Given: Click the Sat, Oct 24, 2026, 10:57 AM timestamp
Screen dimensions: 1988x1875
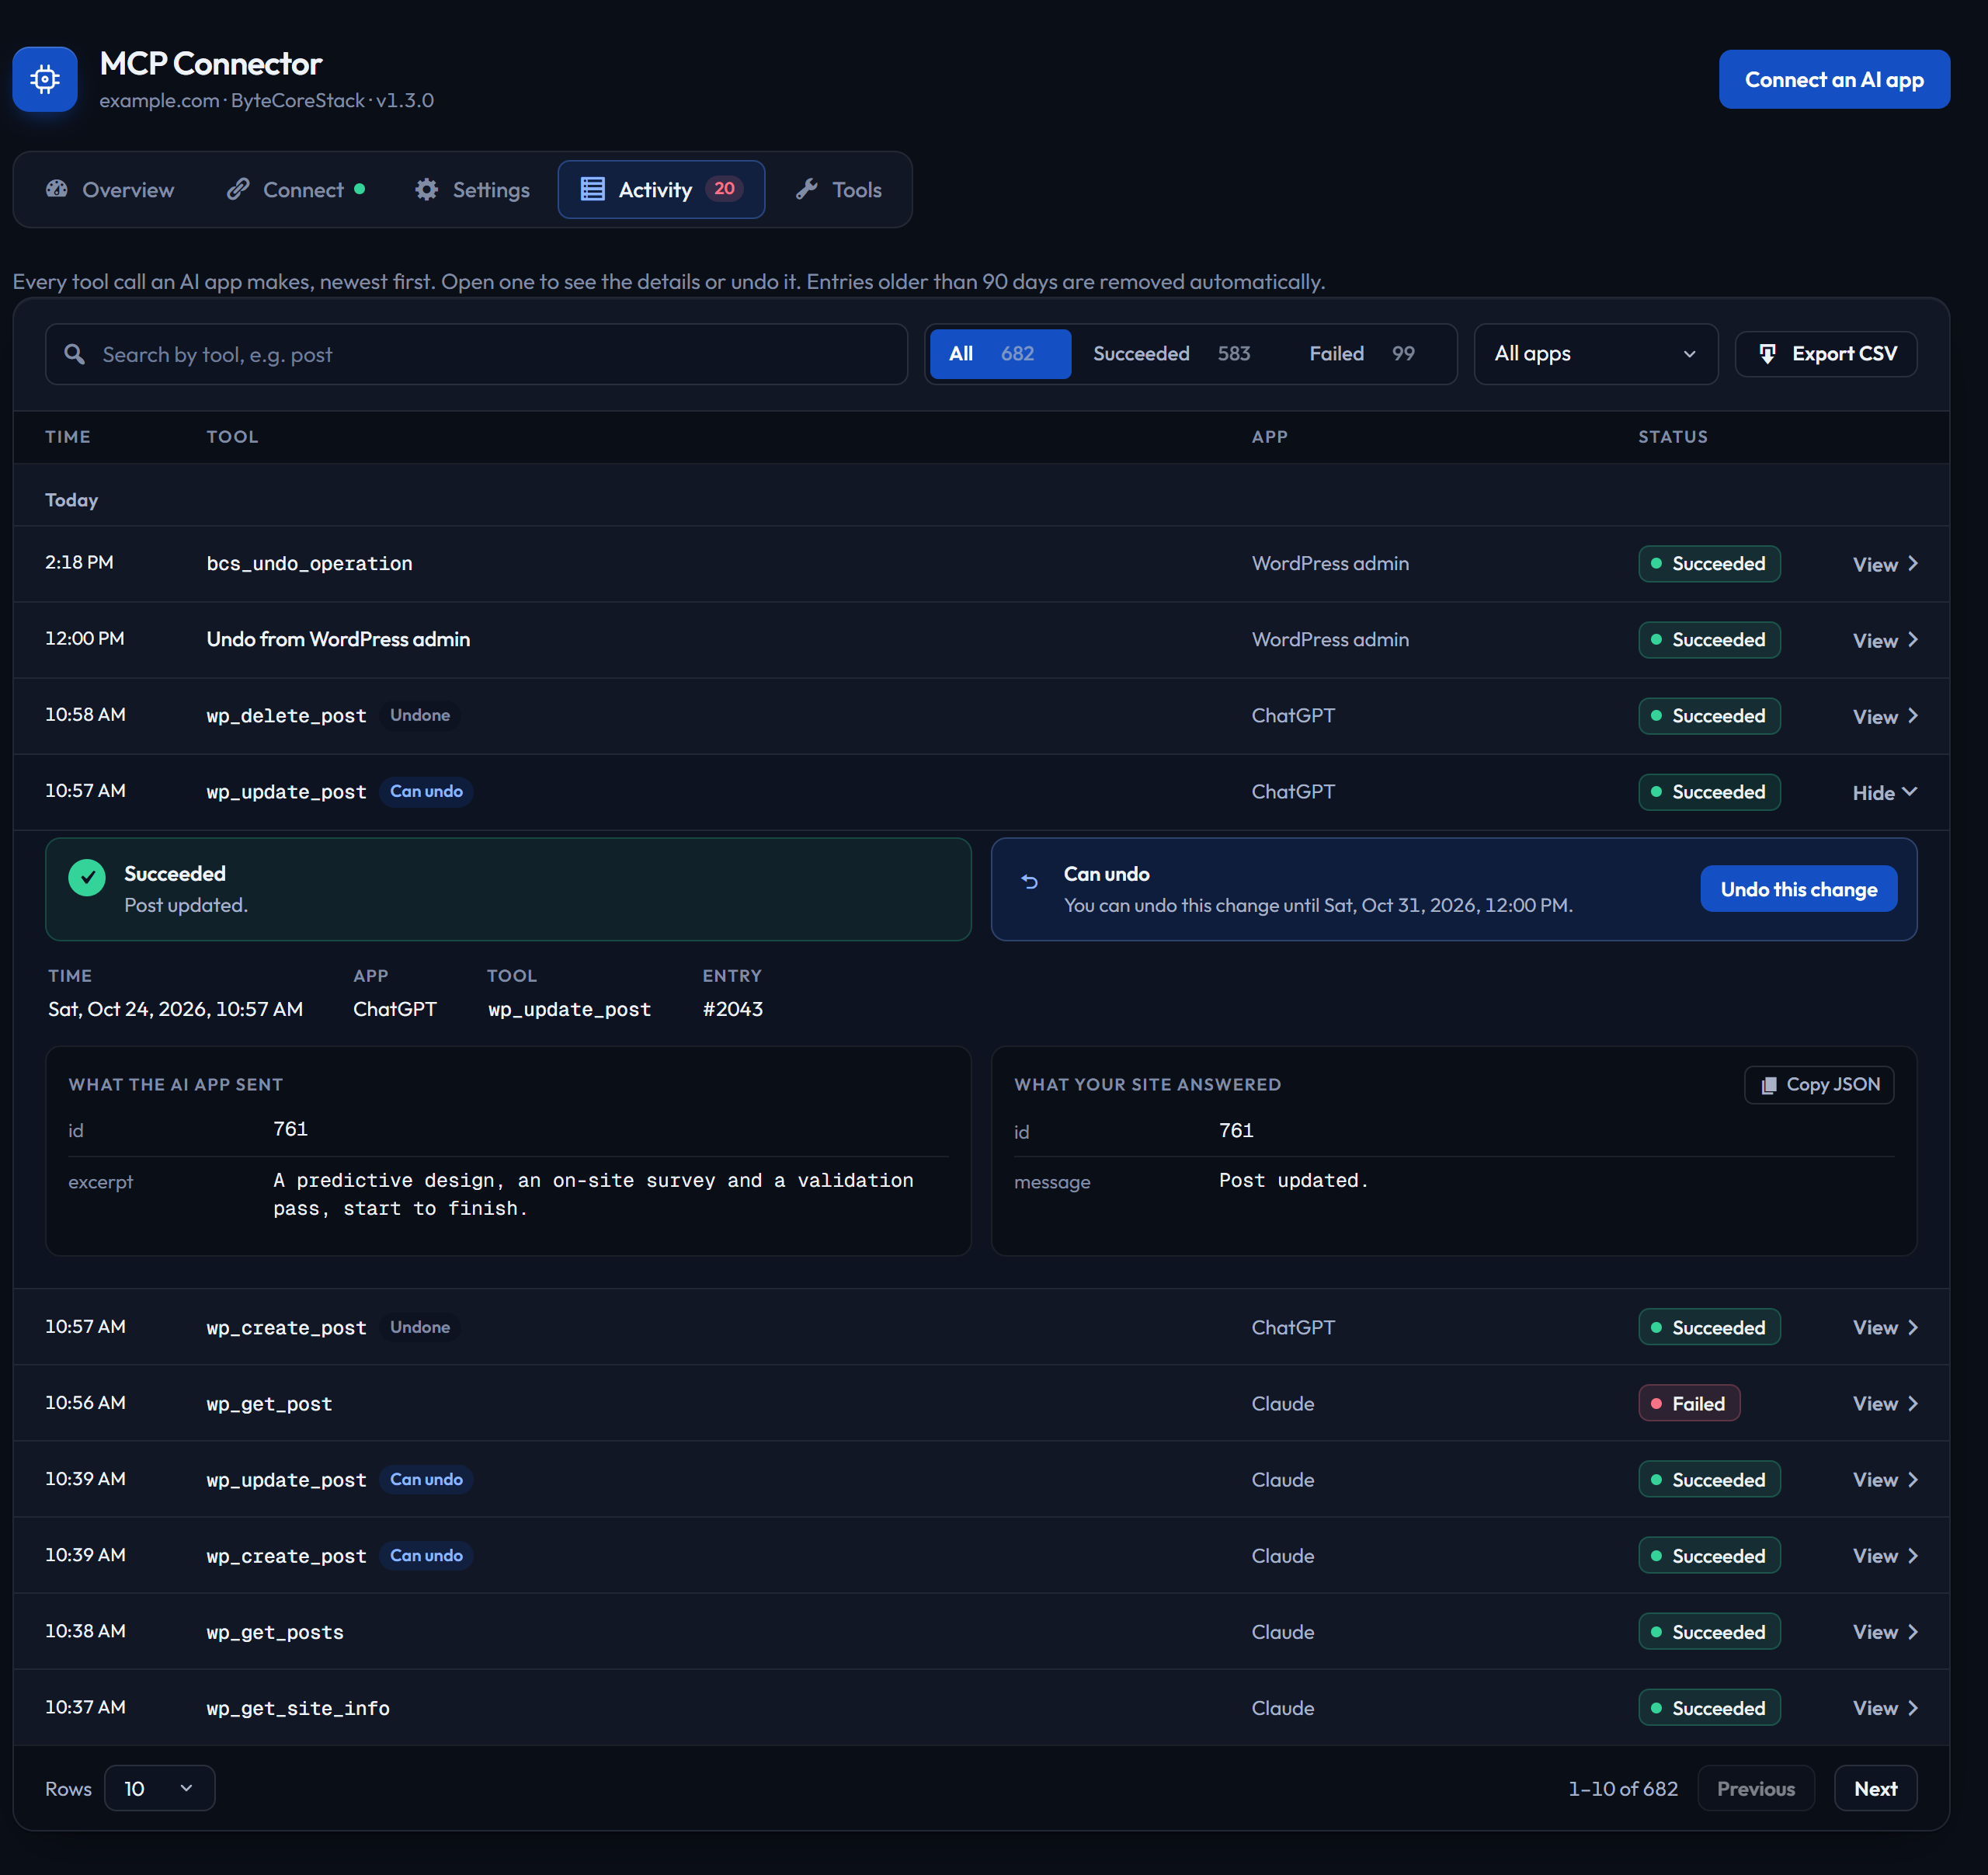Looking at the screenshot, I should tap(175, 1009).
